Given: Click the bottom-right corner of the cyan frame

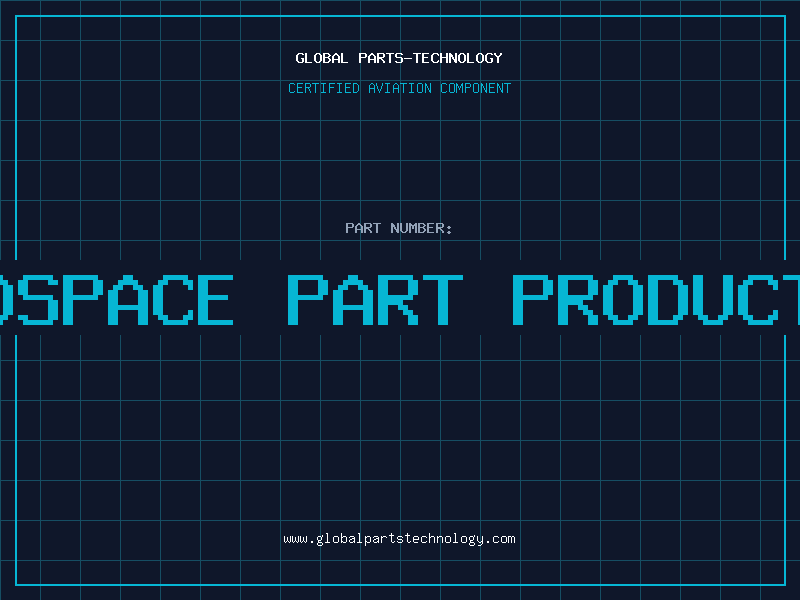Looking at the screenshot, I should pos(785,584).
